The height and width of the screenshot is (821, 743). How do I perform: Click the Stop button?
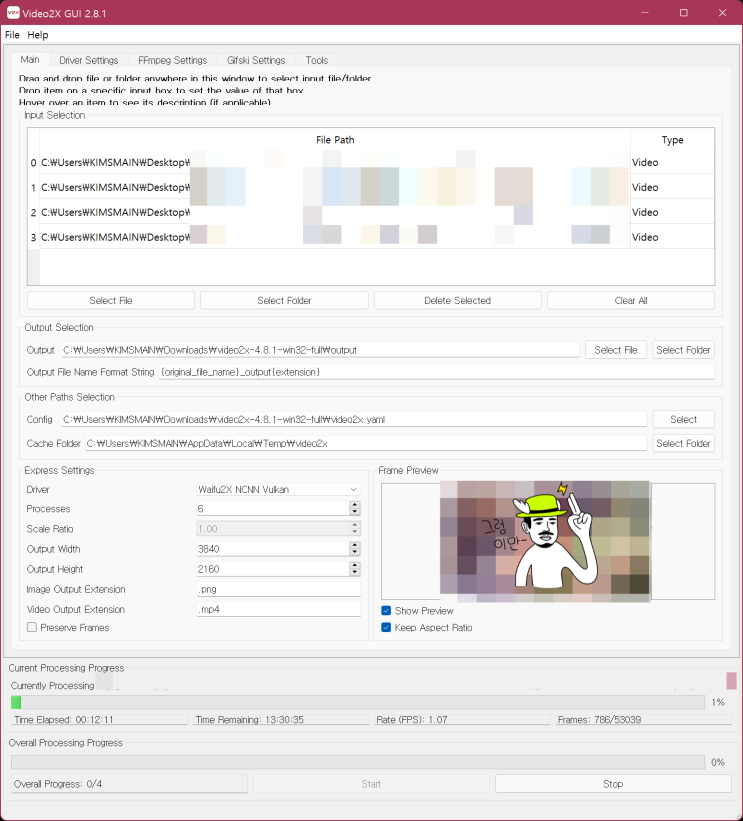click(613, 784)
